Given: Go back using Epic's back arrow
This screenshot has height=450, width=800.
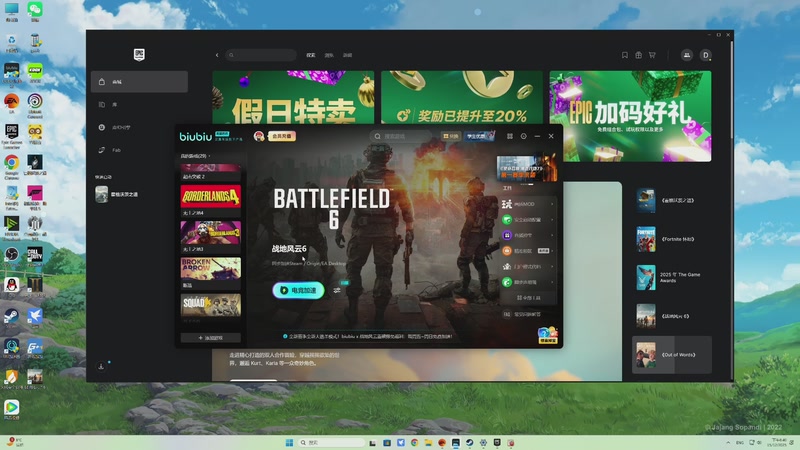Looking at the screenshot, I should coord(217,55).
